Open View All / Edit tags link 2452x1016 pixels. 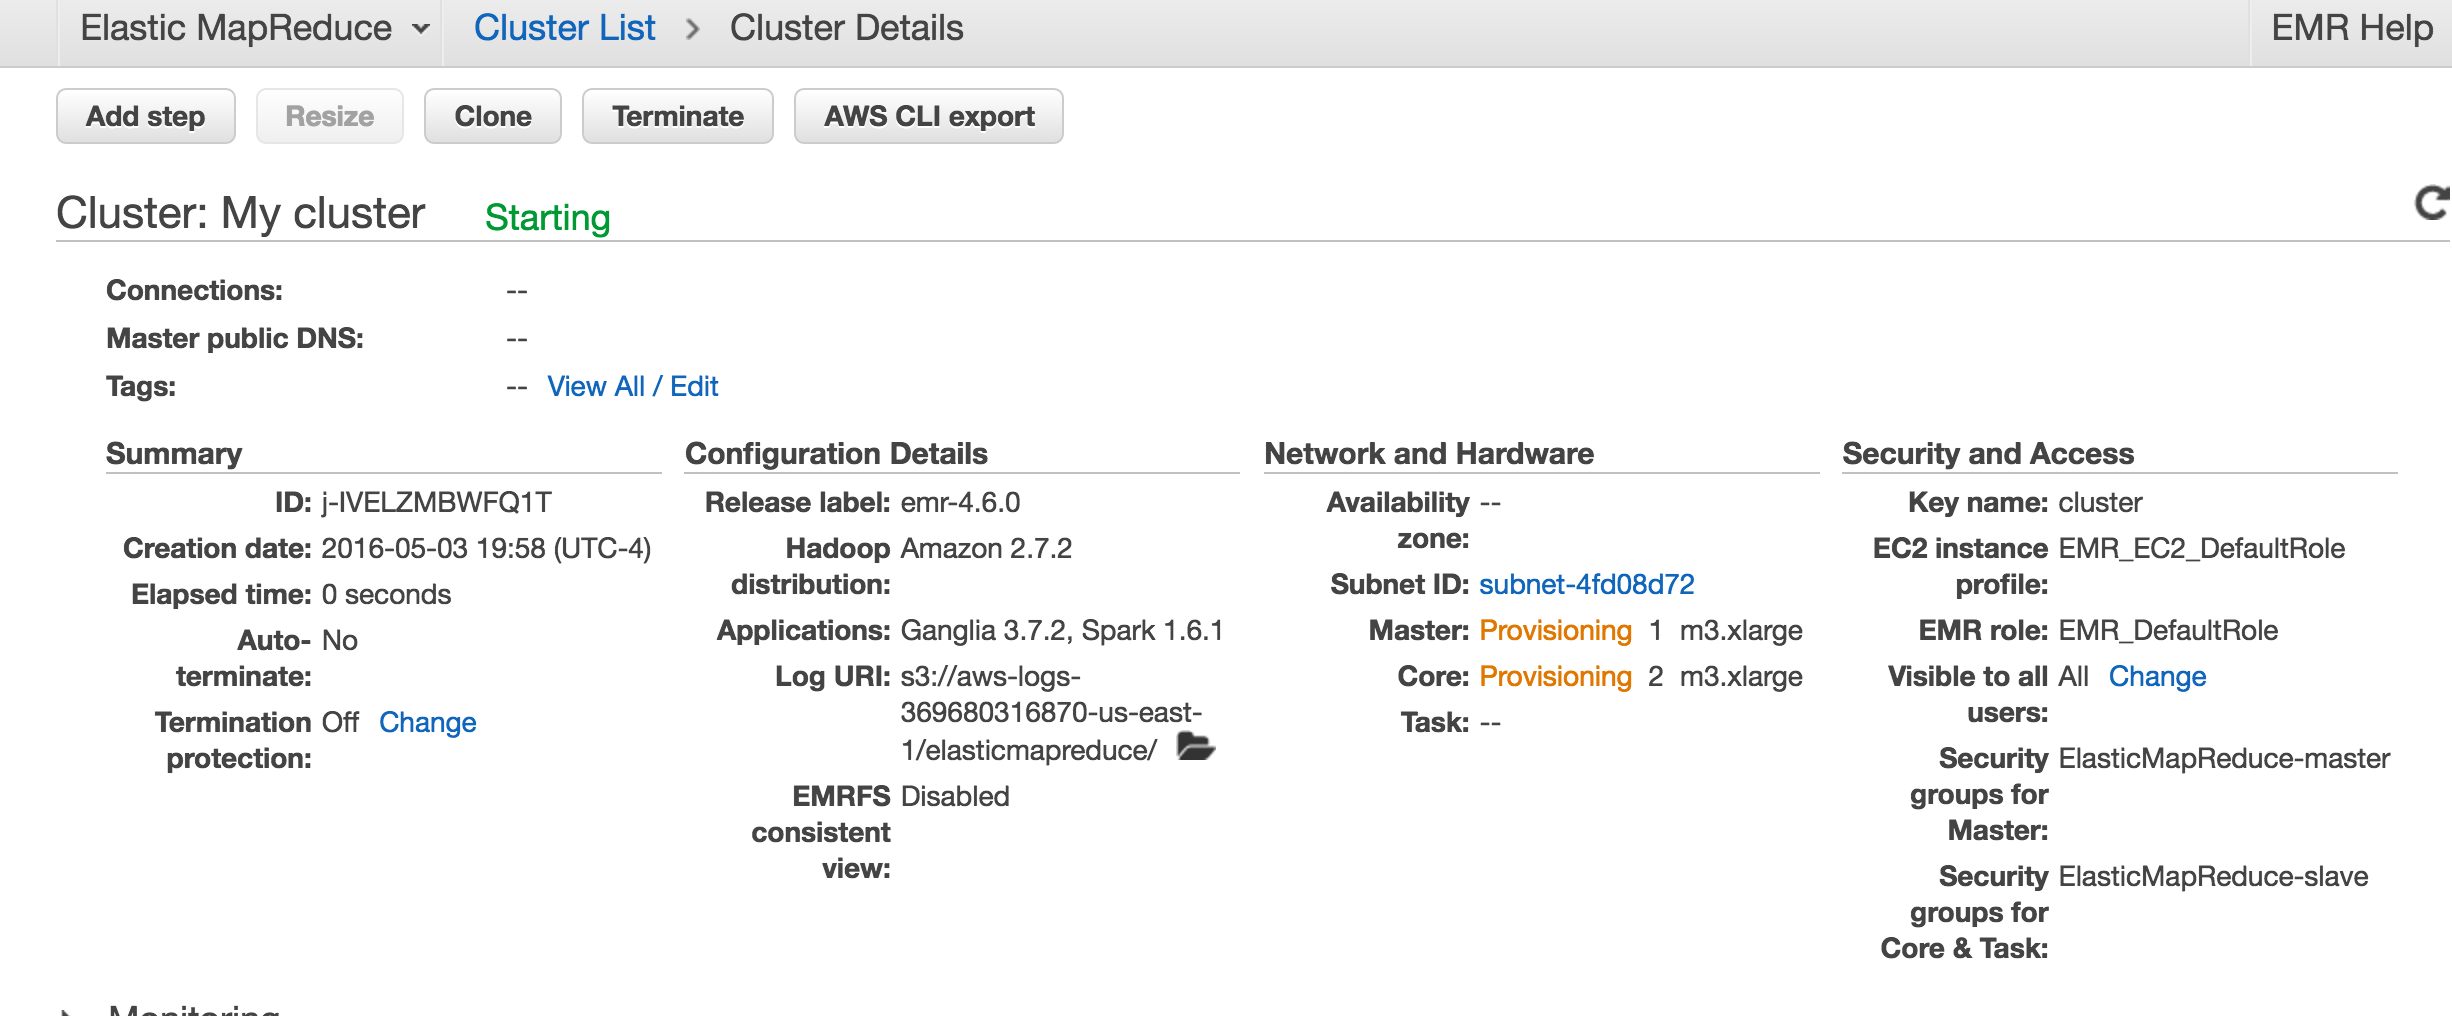632,386
